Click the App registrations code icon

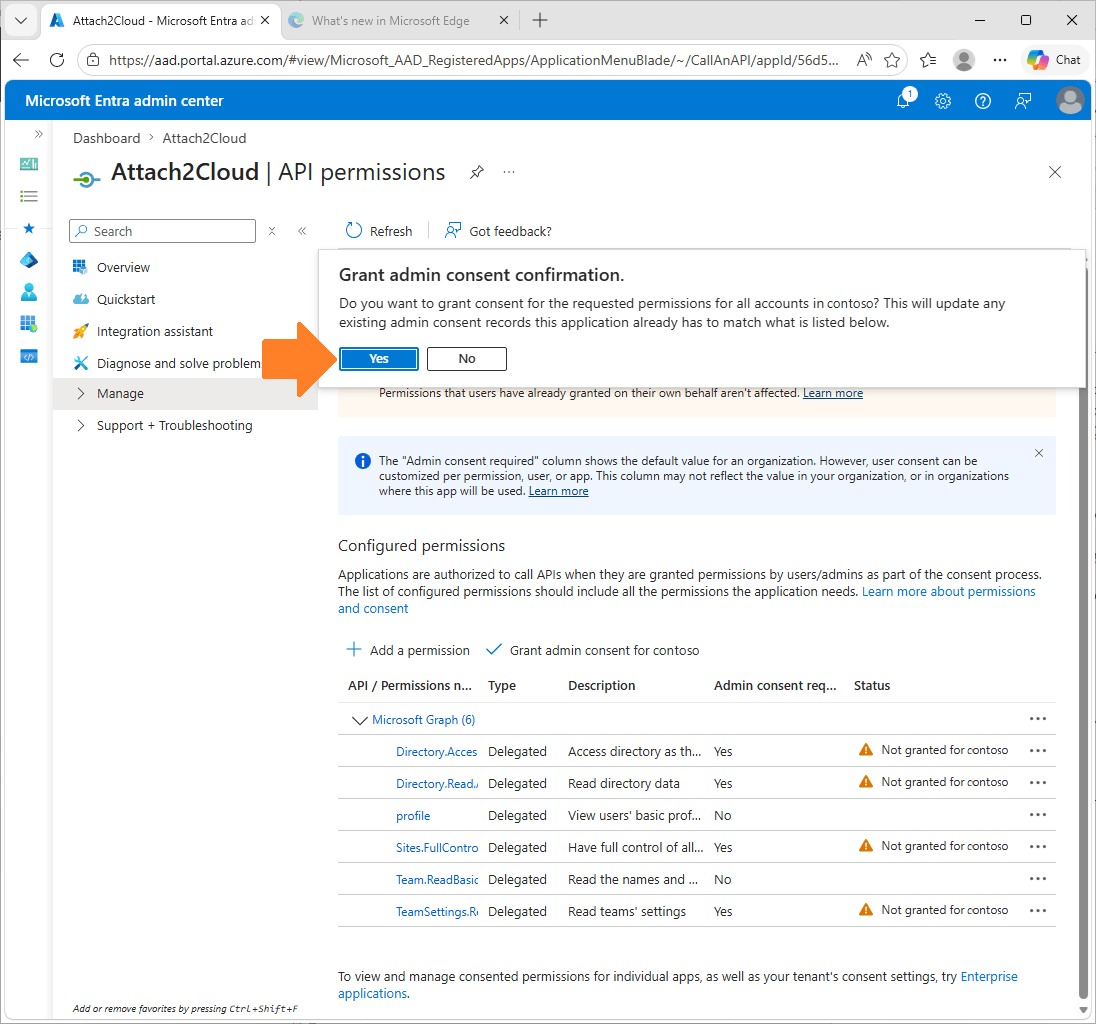point(28,356)
